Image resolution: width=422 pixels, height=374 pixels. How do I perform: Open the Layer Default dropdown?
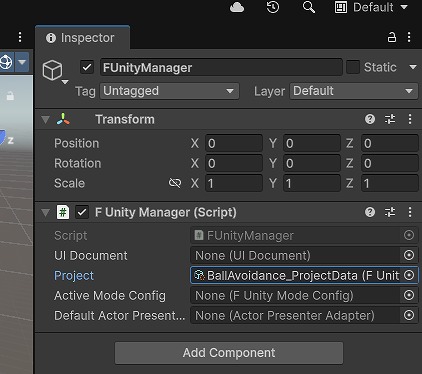pyautogui.click(x=354, y=91)
